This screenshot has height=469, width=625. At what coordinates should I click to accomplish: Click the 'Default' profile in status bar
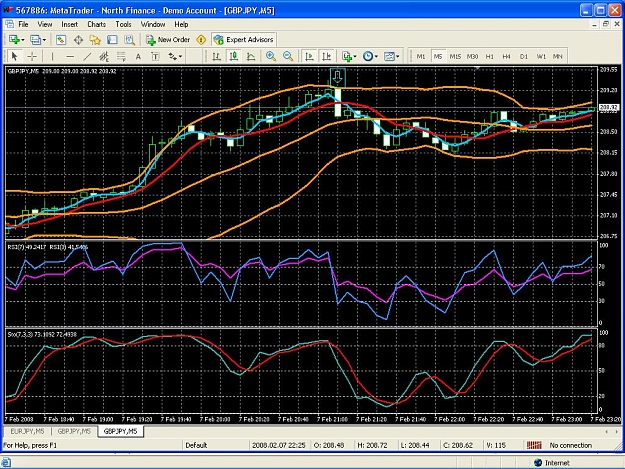(x=196, y=445)
